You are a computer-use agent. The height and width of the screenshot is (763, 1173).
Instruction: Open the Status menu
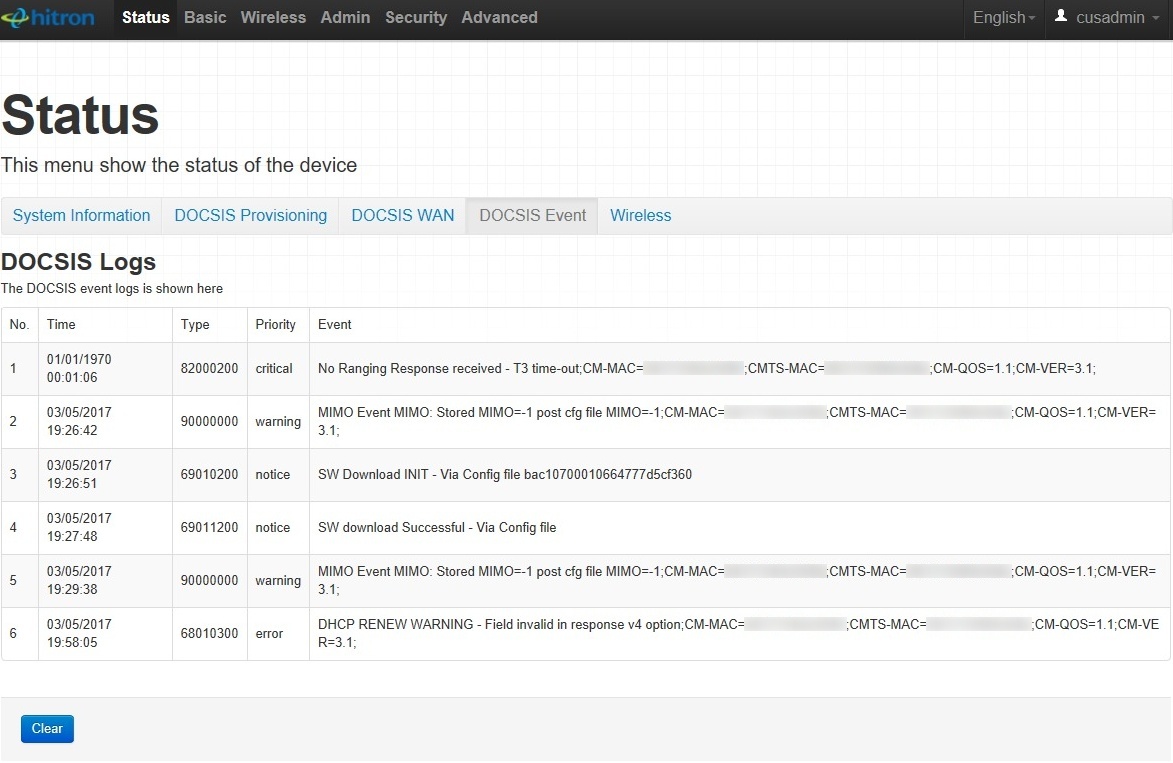[x=145, y=17]
